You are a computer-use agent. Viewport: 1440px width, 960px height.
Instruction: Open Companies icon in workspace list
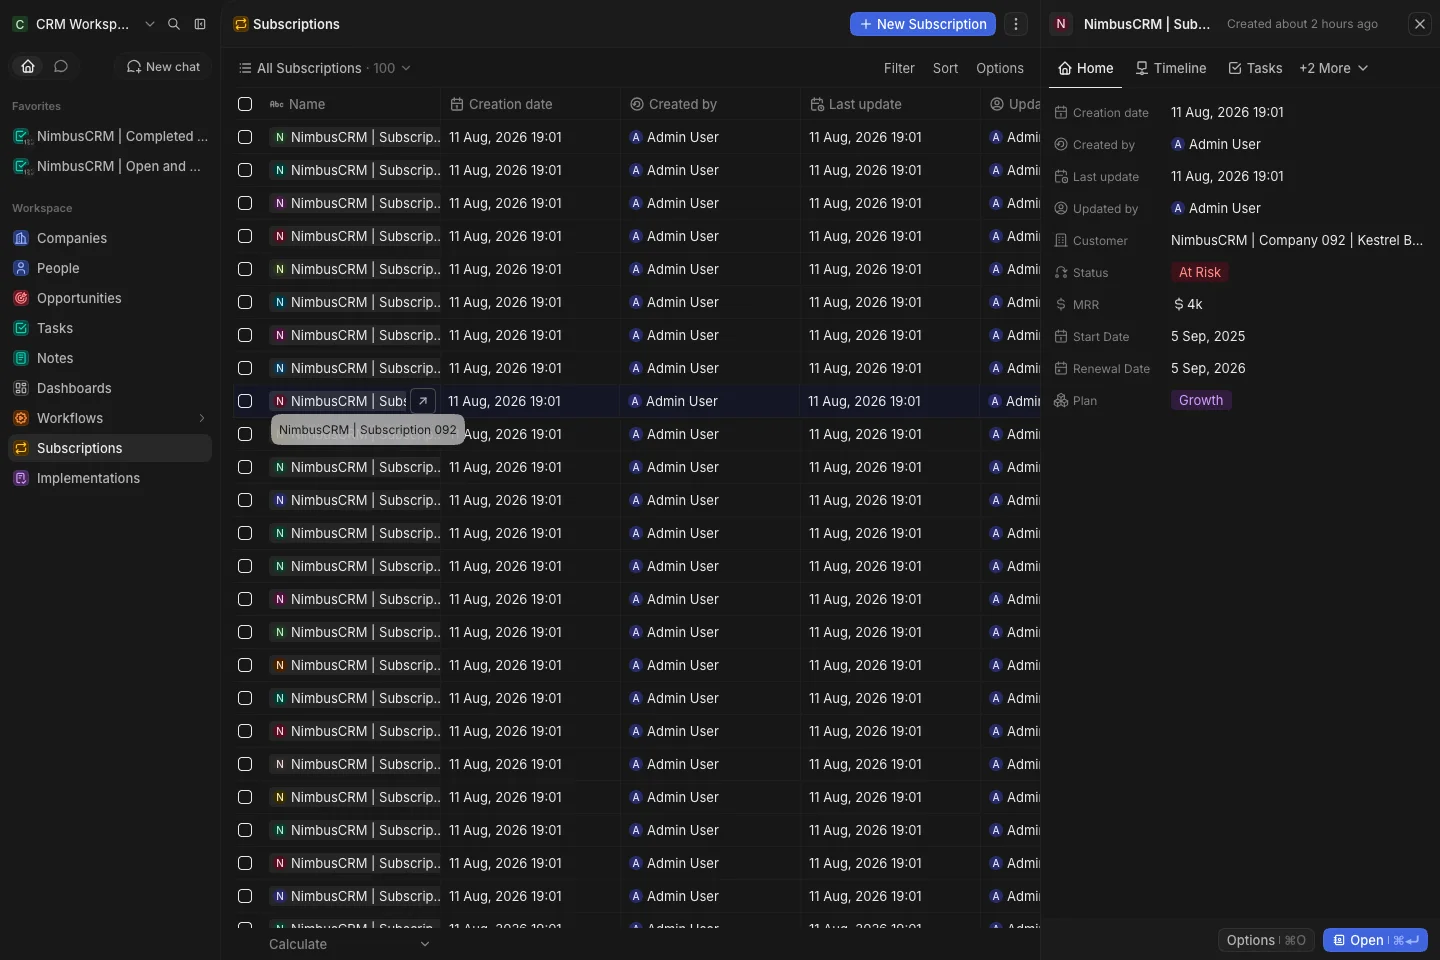pyautogui.click(x=21, y=238)
